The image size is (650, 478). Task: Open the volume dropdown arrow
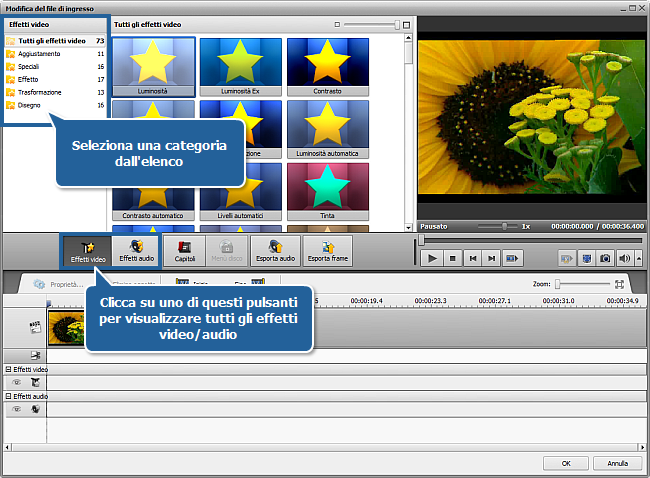coord(638,259)
